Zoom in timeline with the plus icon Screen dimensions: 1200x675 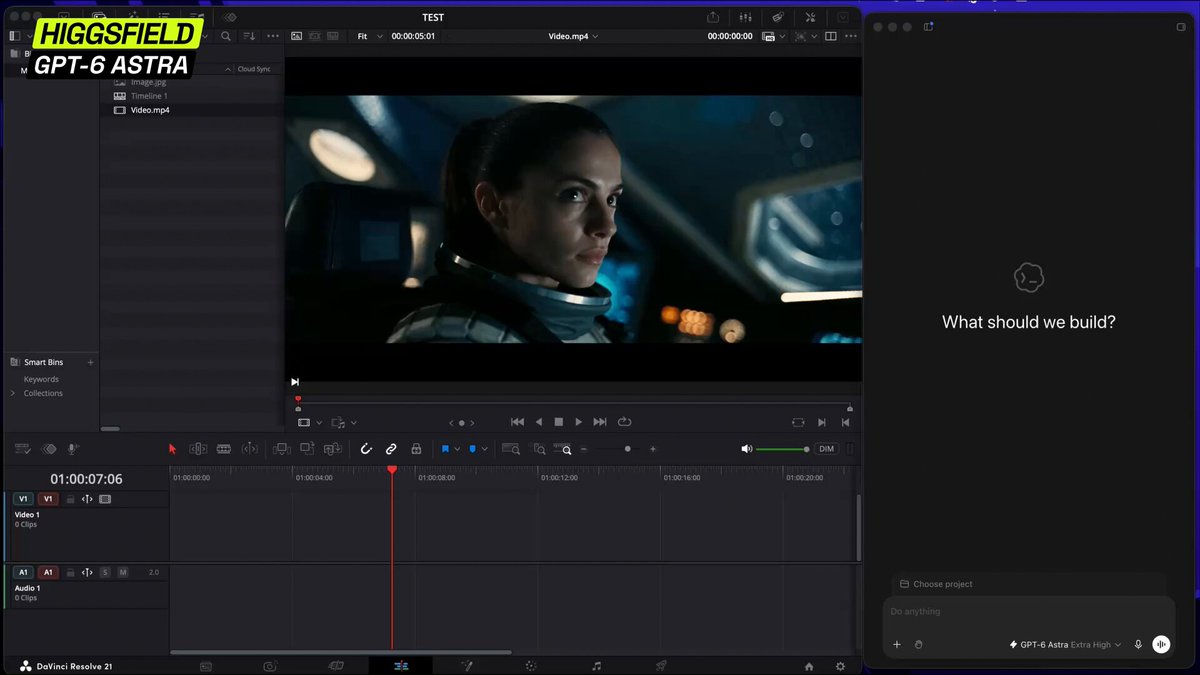[x=653, y=449]
